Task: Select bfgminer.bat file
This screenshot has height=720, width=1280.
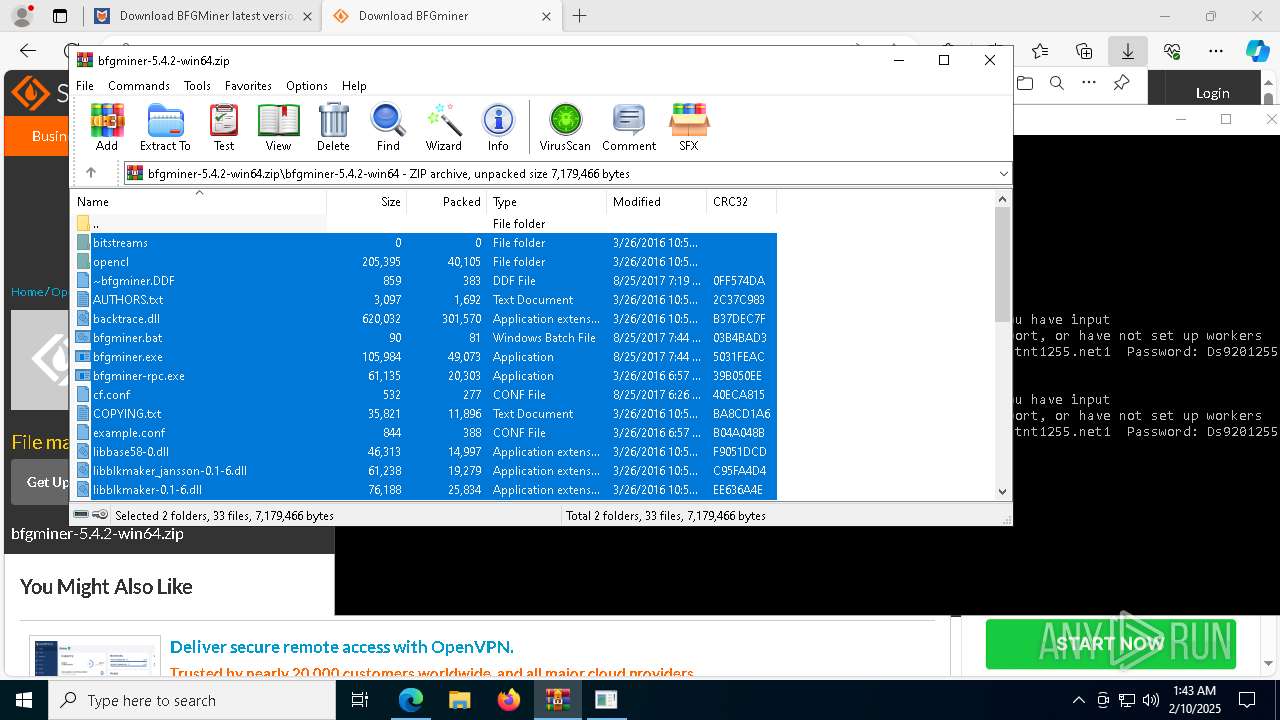Action: [x=425, y=338]
